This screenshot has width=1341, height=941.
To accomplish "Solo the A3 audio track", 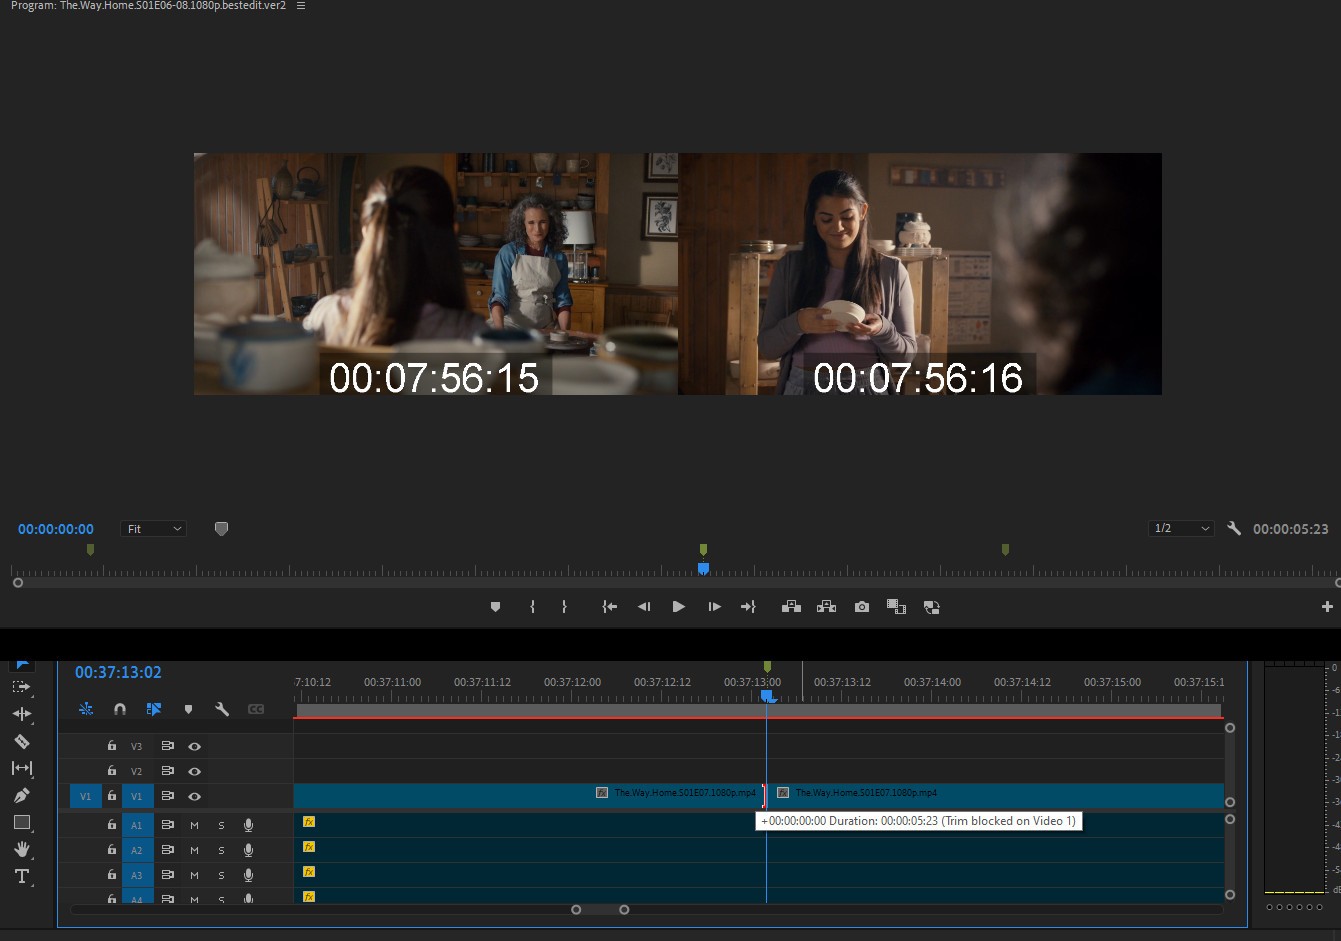I will pos(221,875).
